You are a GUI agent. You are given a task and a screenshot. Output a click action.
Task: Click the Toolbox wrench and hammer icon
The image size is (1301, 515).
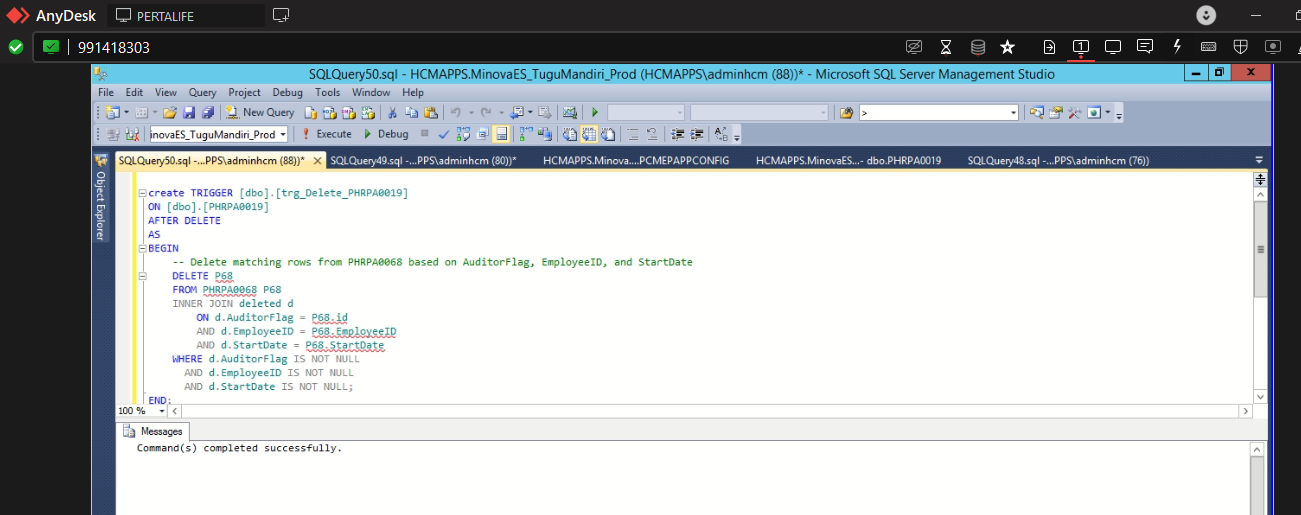click(1075, 112)
